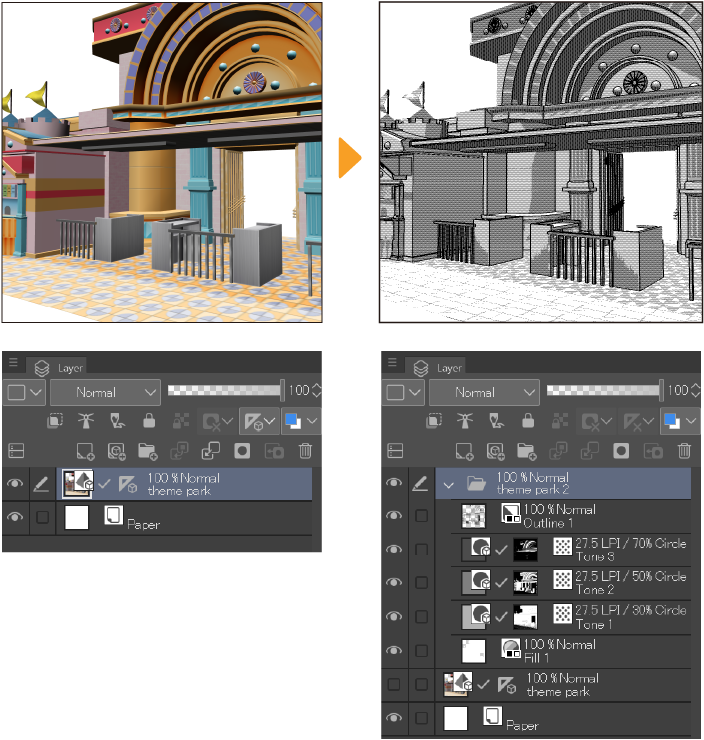Merge with layer below in left panel

coord(210,451)
